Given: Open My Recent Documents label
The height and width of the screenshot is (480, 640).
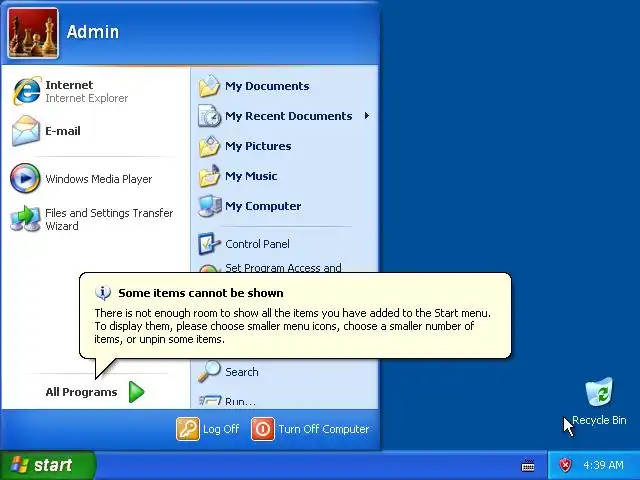Looking at the screenshot, I should [289, 116].
